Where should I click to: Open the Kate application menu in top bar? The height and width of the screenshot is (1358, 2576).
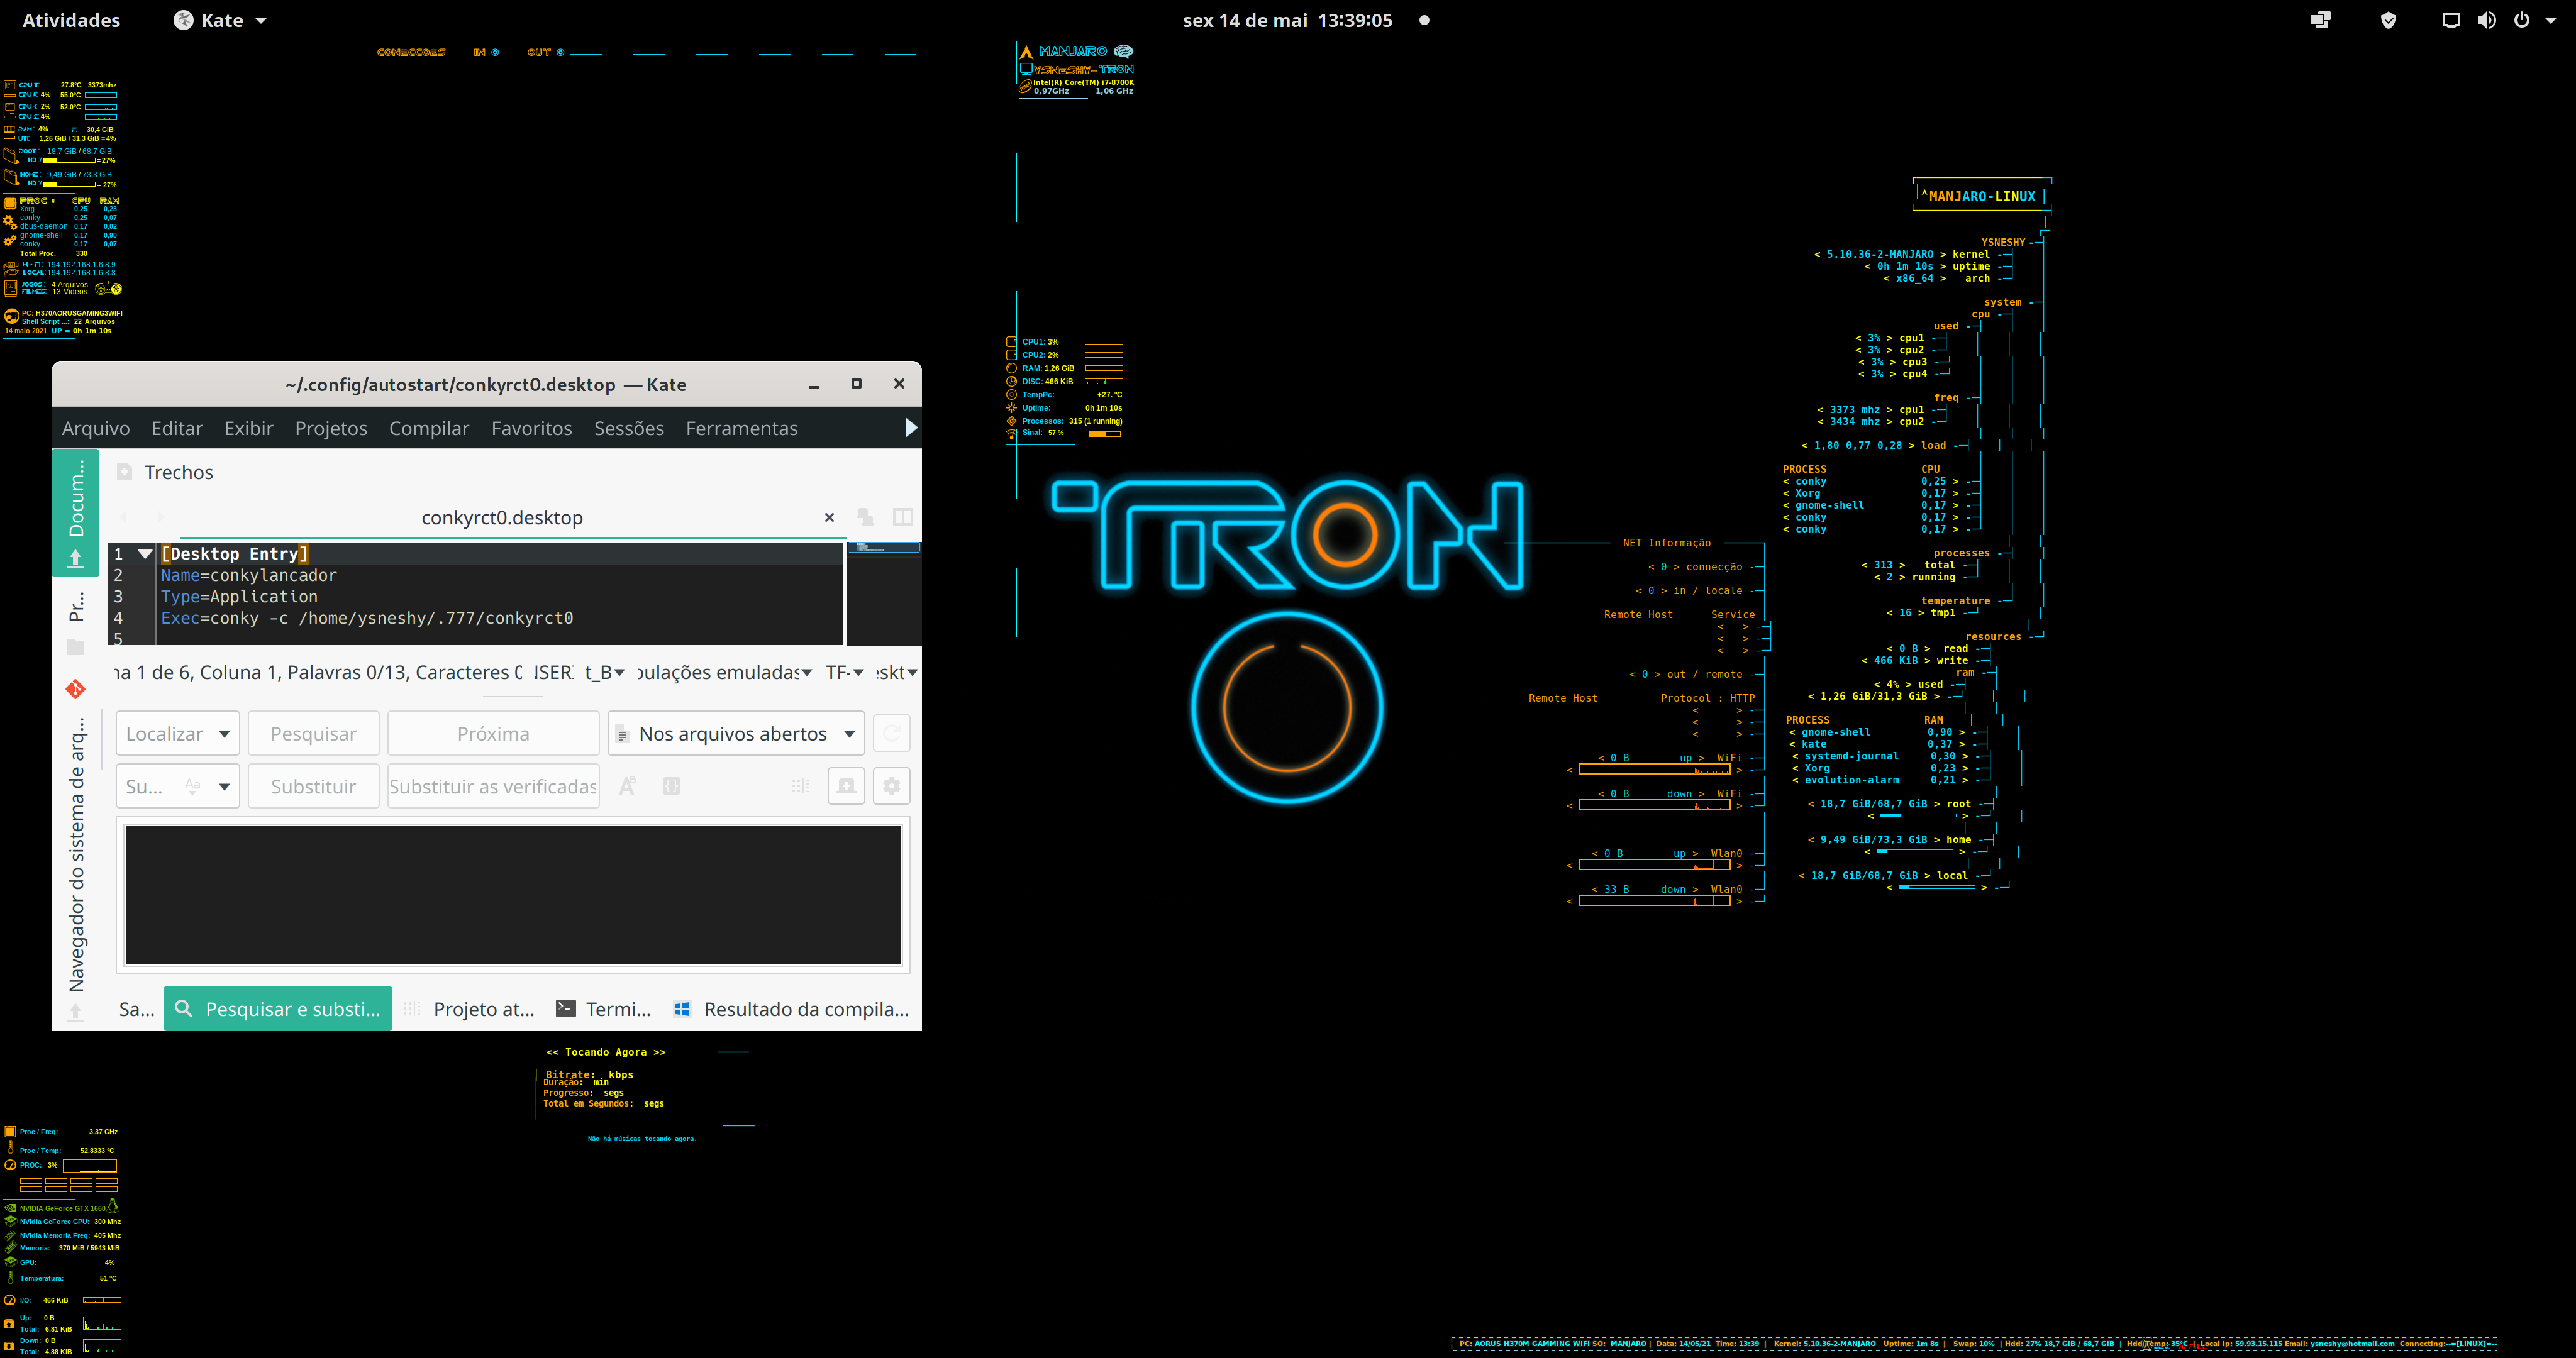pos(220,20)
